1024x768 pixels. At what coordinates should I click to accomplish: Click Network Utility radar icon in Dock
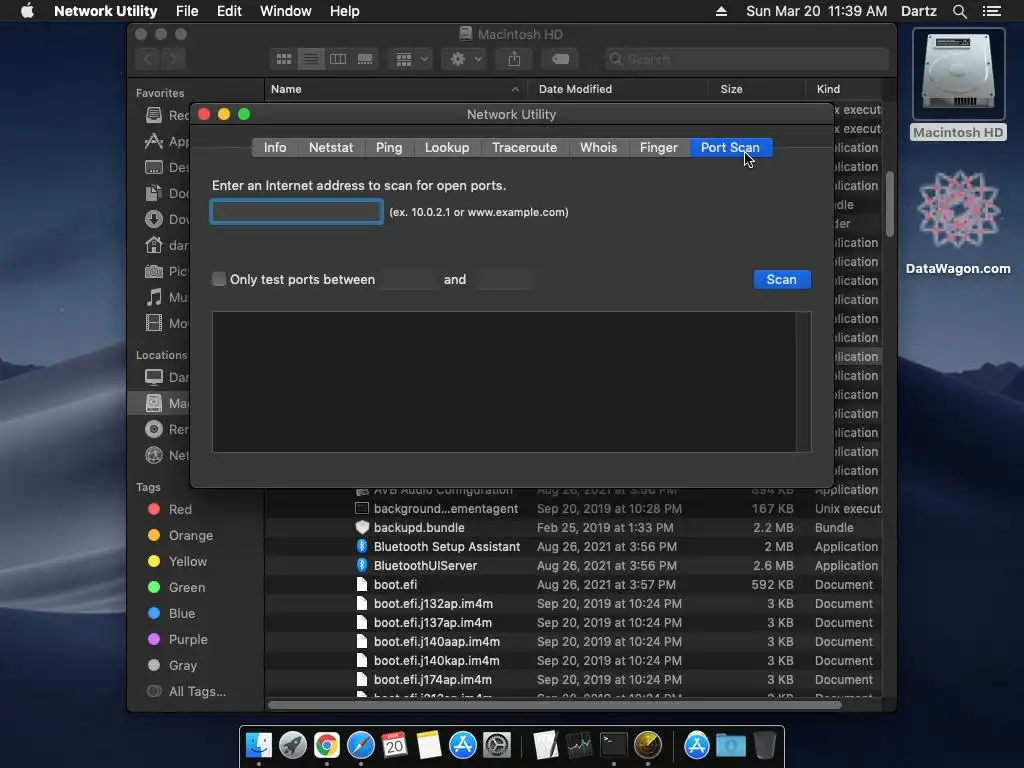[x=647, y=745]
